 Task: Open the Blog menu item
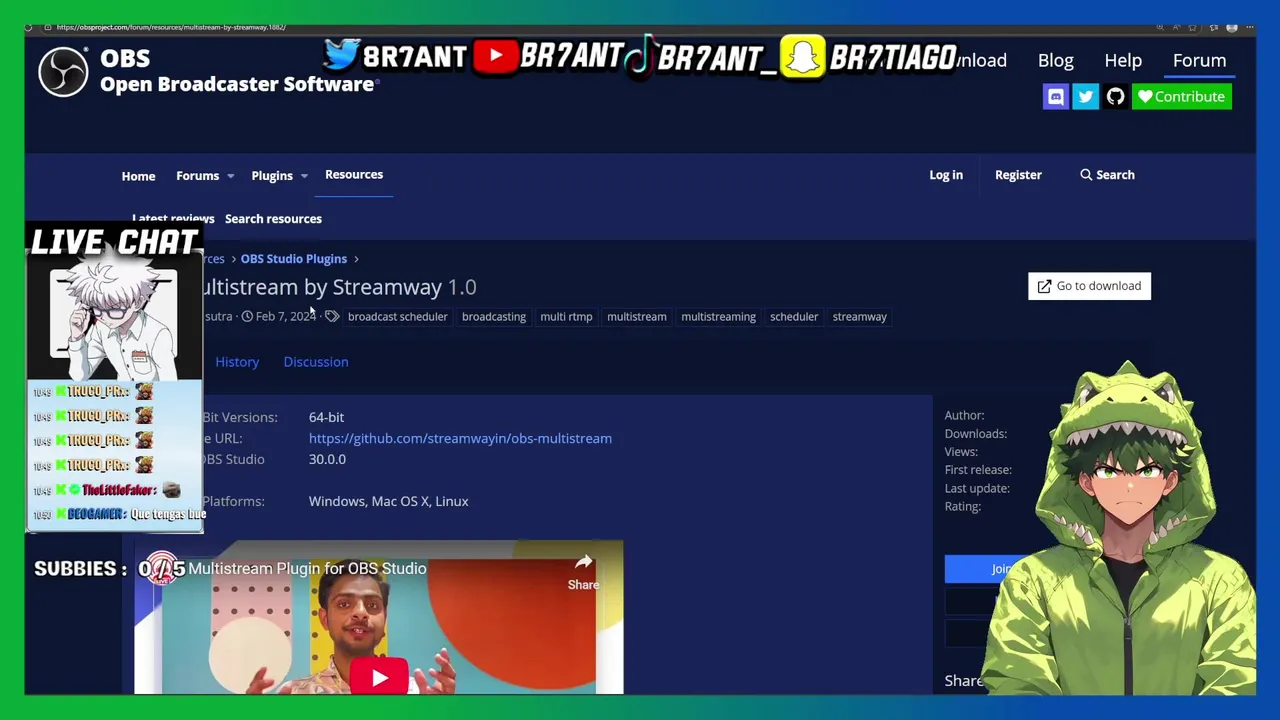point(1055,60)
